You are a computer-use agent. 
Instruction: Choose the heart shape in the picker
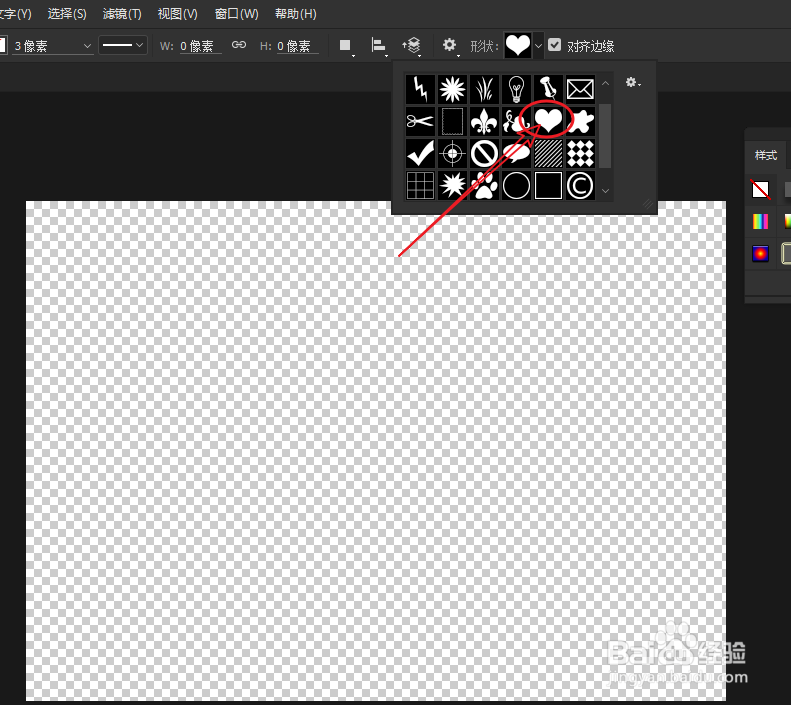coord(548,121)
